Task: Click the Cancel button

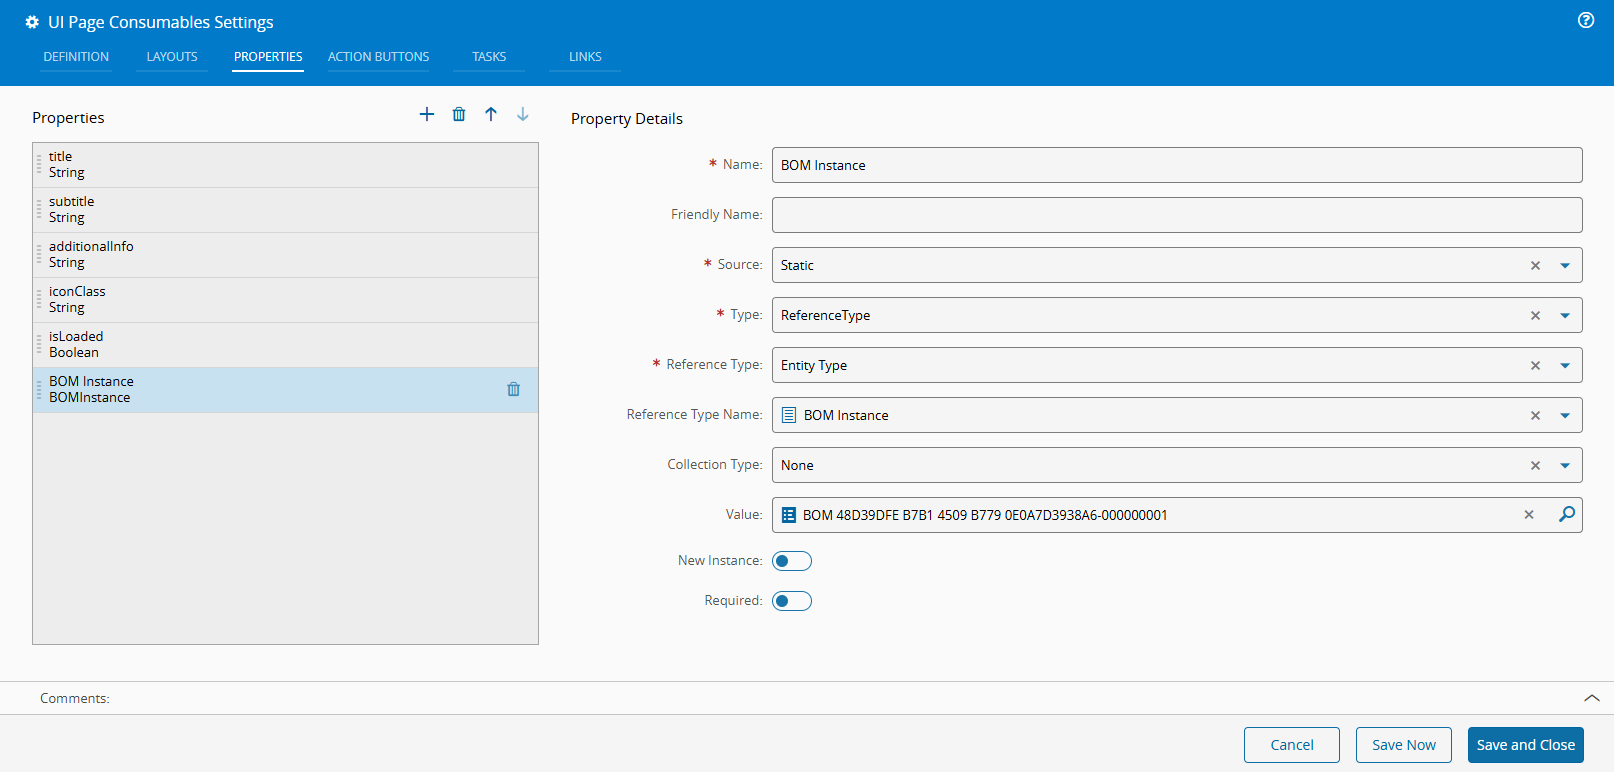Action: (x=1291, y=745)
